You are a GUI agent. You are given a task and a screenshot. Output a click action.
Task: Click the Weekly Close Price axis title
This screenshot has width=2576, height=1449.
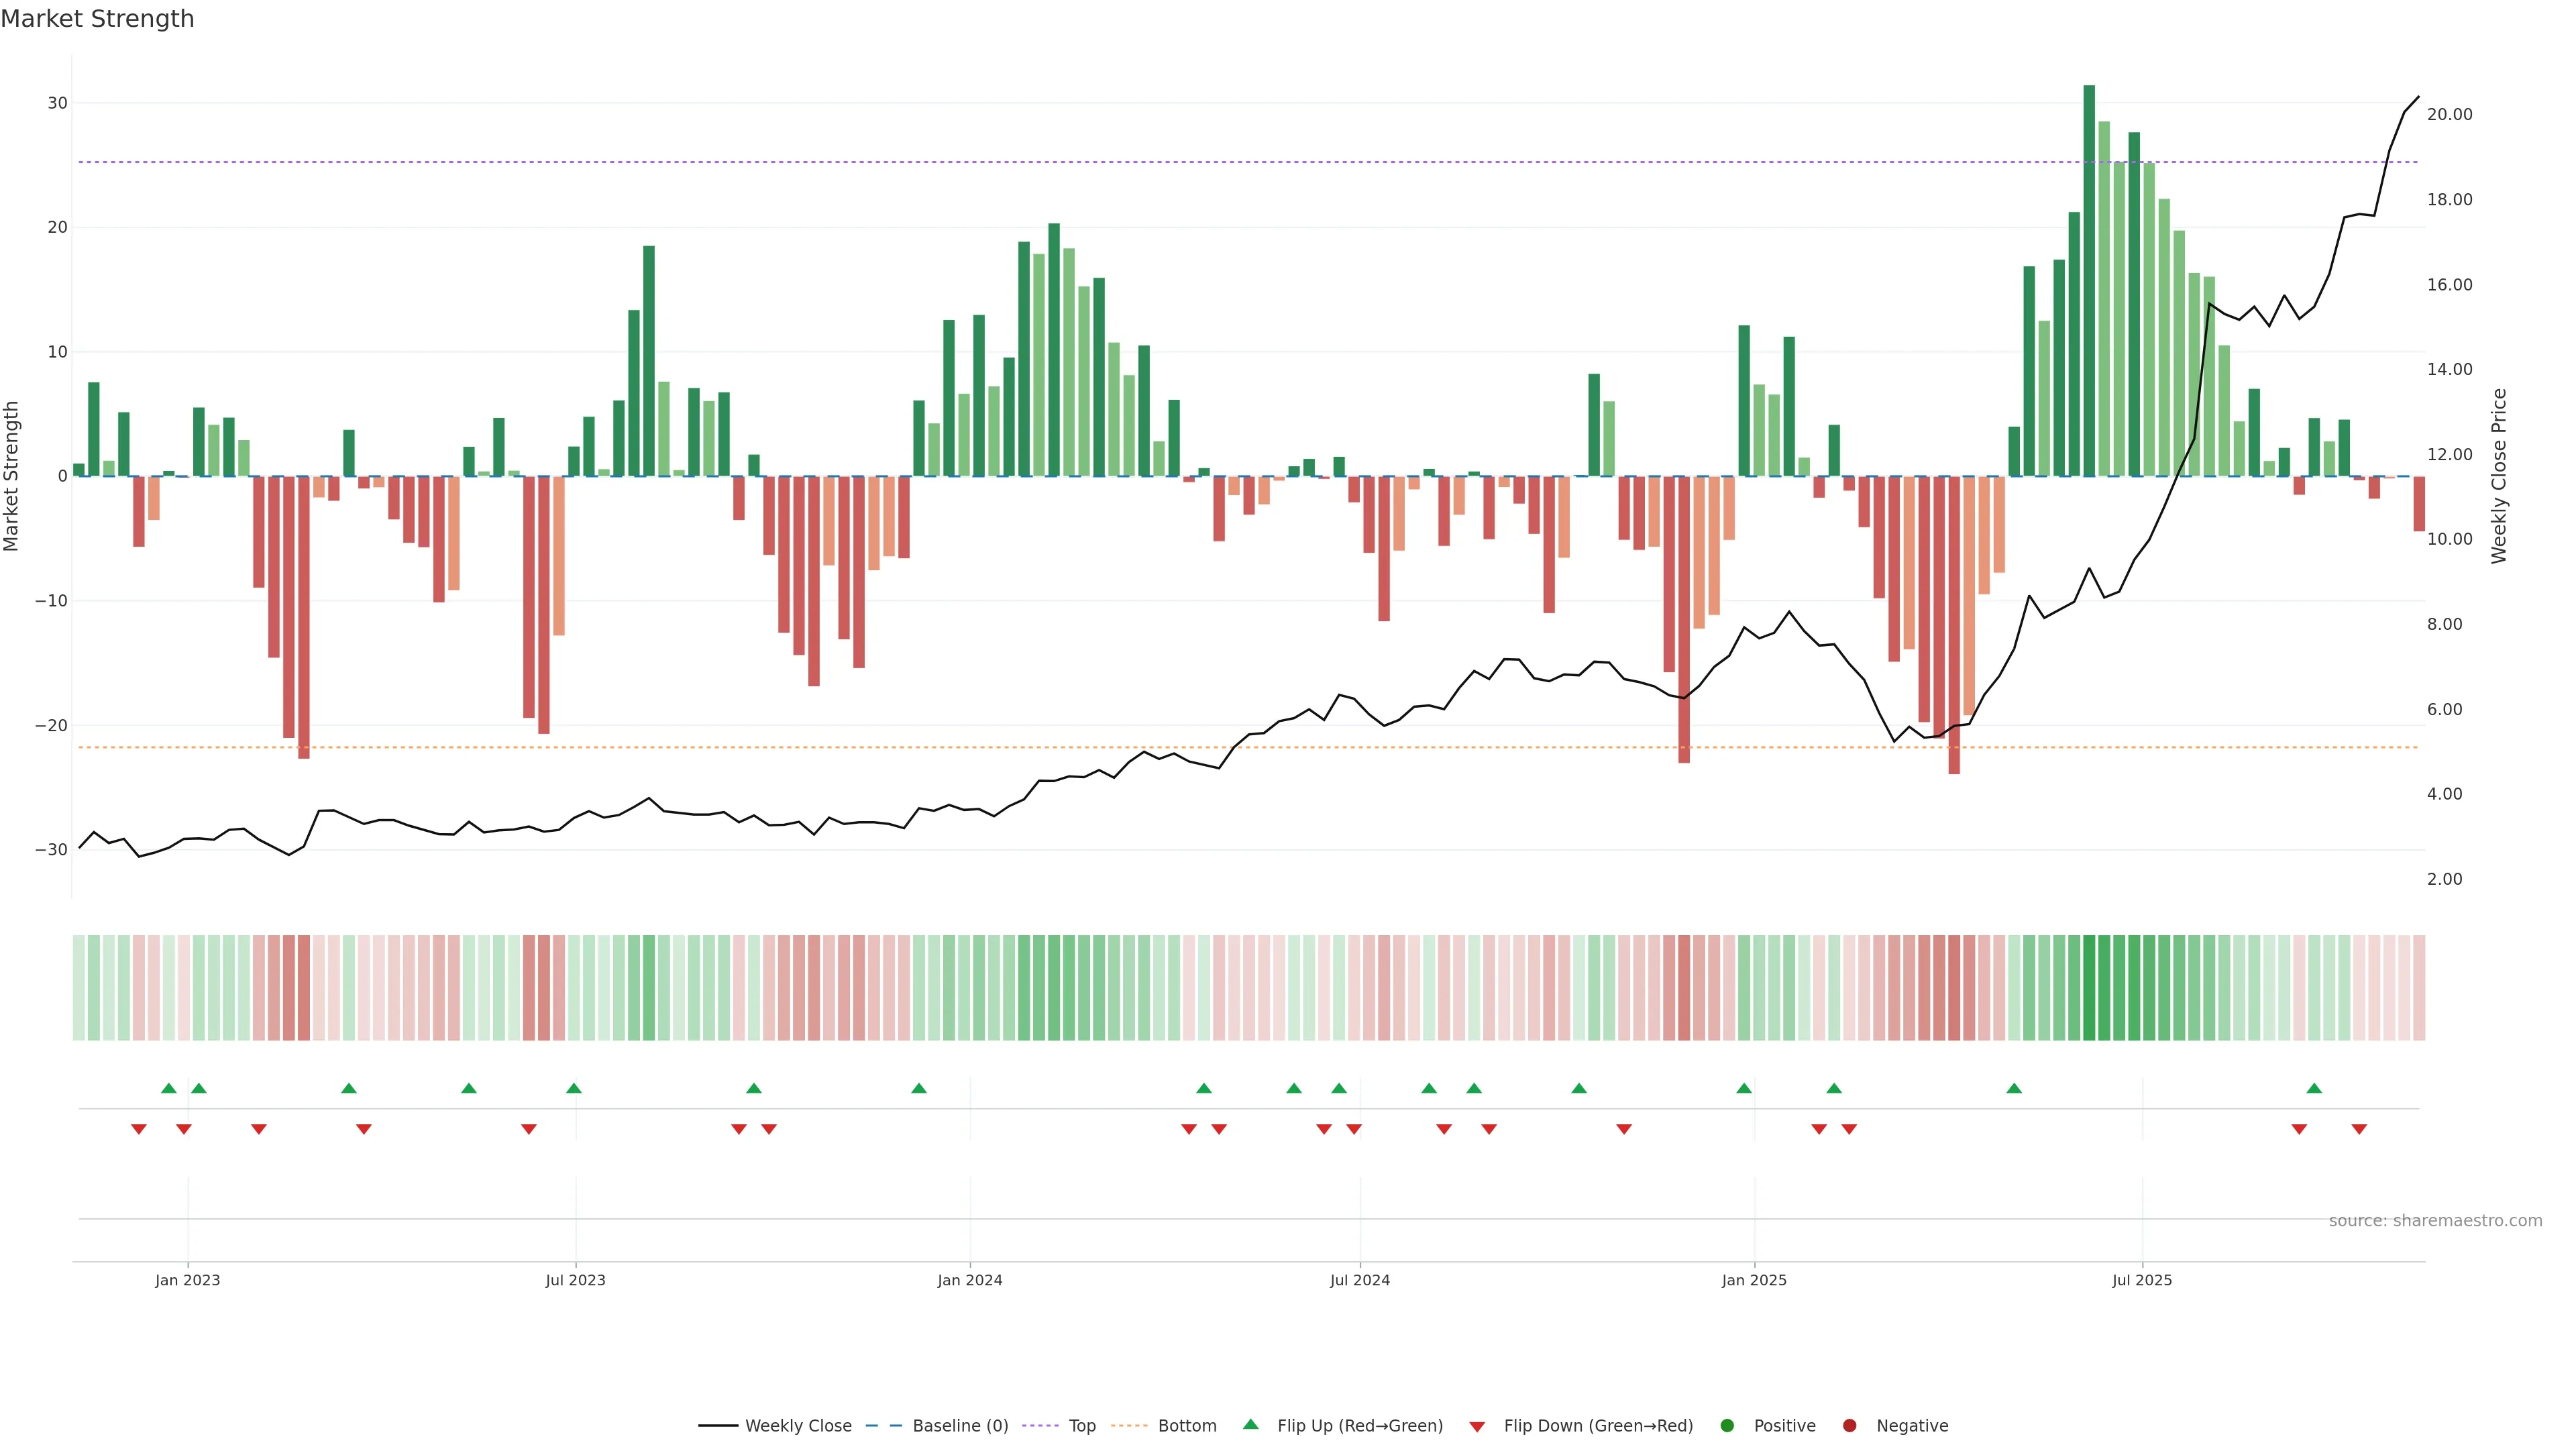(x=2499, y=476)
